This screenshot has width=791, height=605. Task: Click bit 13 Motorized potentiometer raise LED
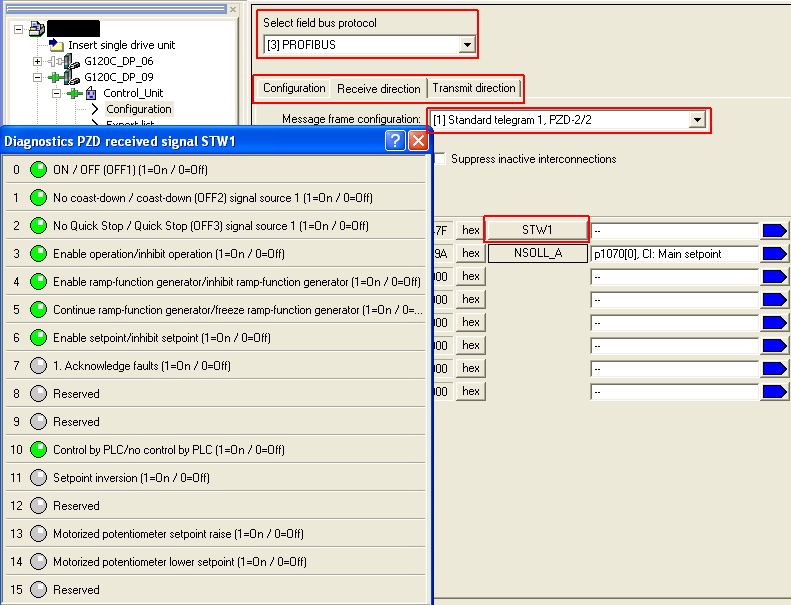pyautogui.click(x=38, y=534)
